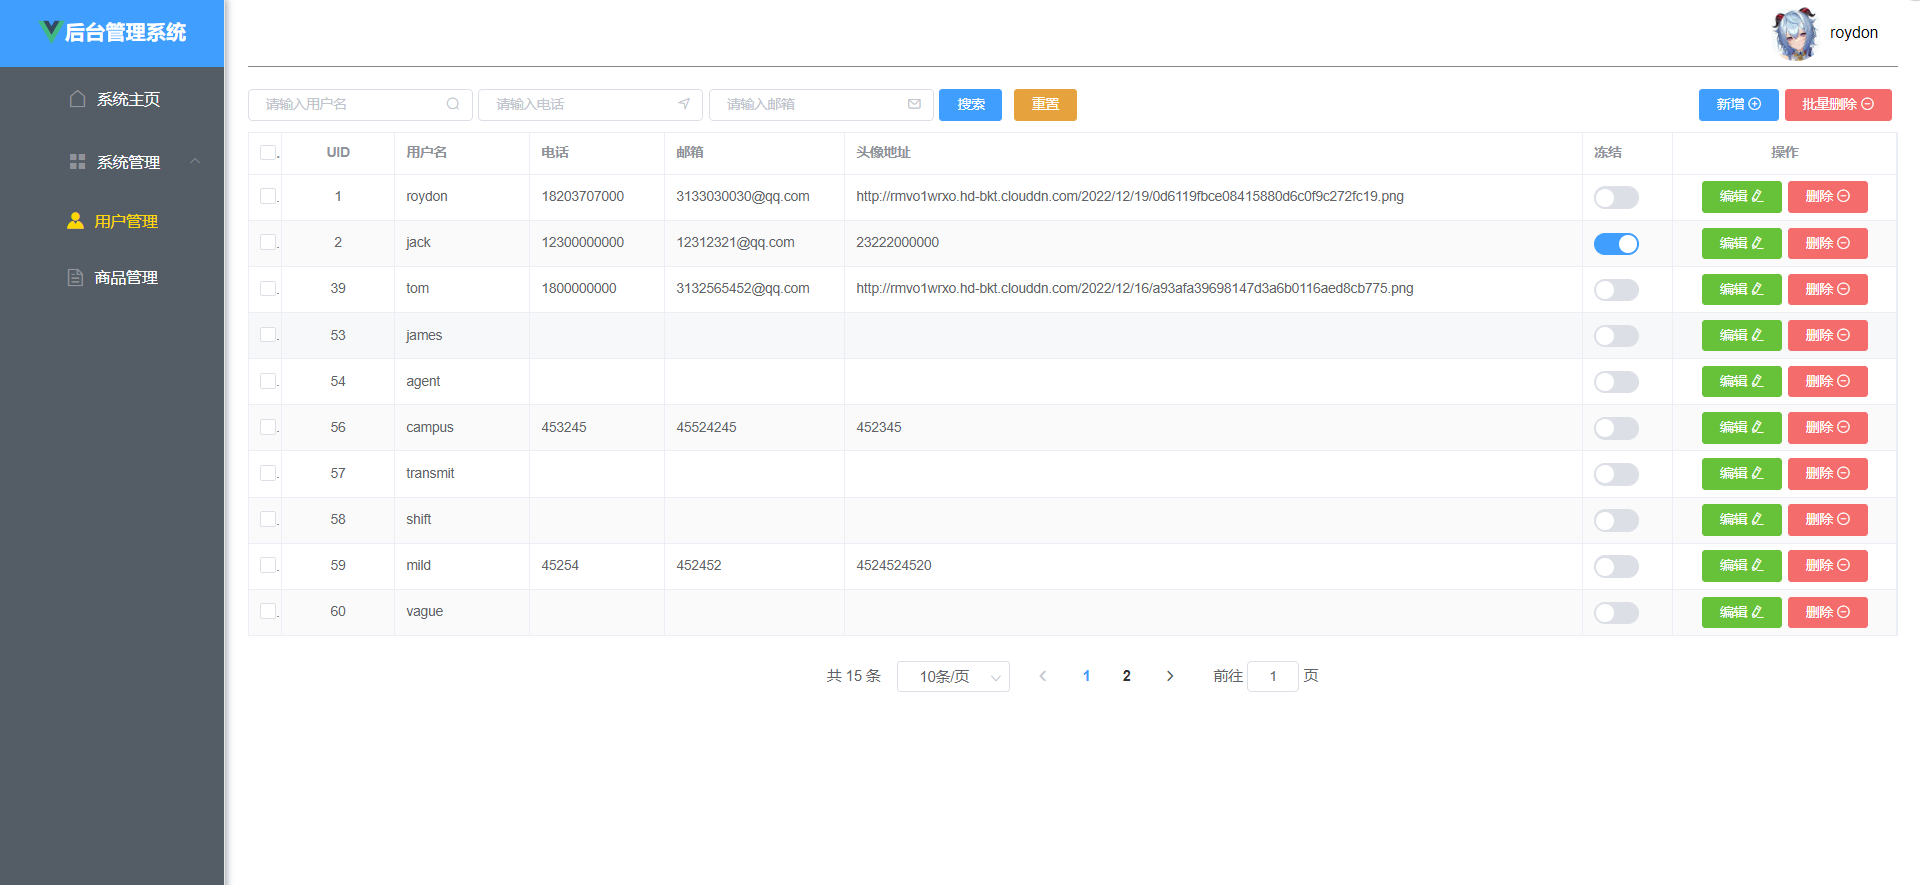Viewport: 1920px width, 885px height.
Task: Delete the tom user row
Action: pos(1827,289)
